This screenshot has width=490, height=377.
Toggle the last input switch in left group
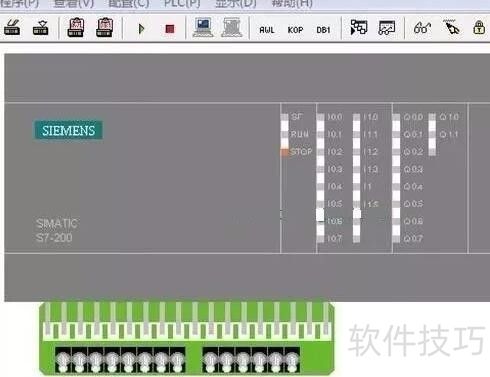177,360
